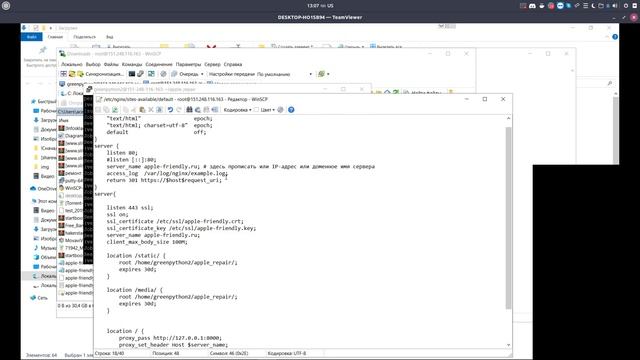
Task: Click the Explorer help icon at ribbon right
Action: coord(615,37)
